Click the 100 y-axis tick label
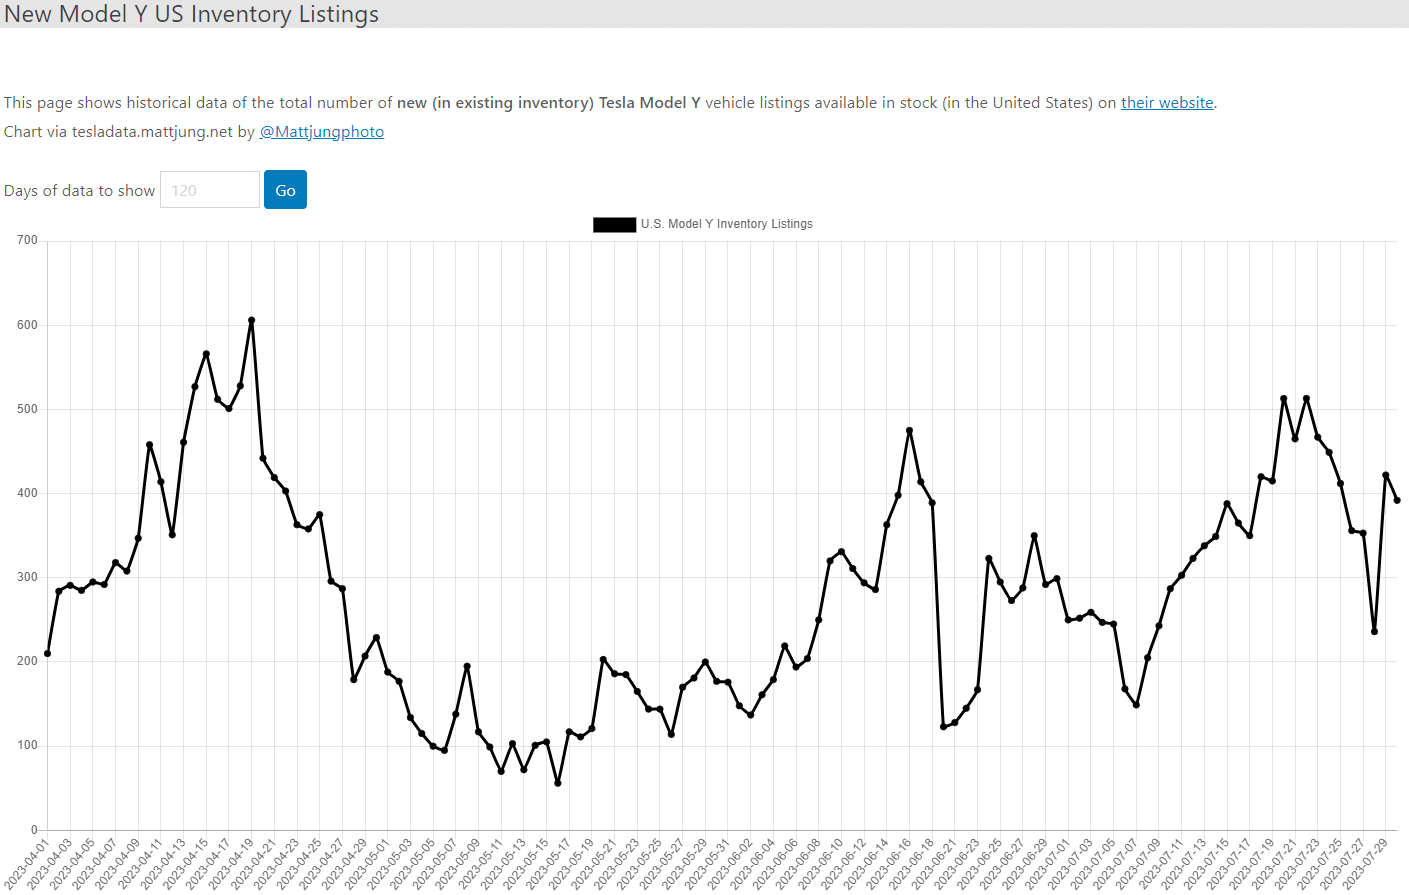The image size is (1409, 895). [x=27, y=744]
